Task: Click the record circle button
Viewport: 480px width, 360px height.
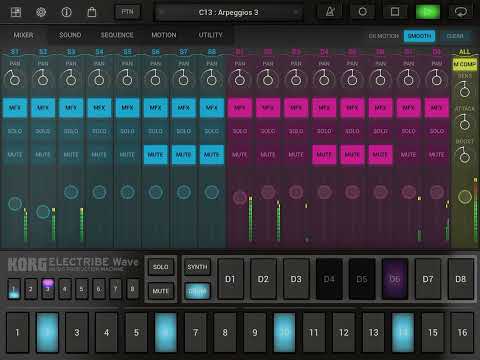Action: click(363, 12)
